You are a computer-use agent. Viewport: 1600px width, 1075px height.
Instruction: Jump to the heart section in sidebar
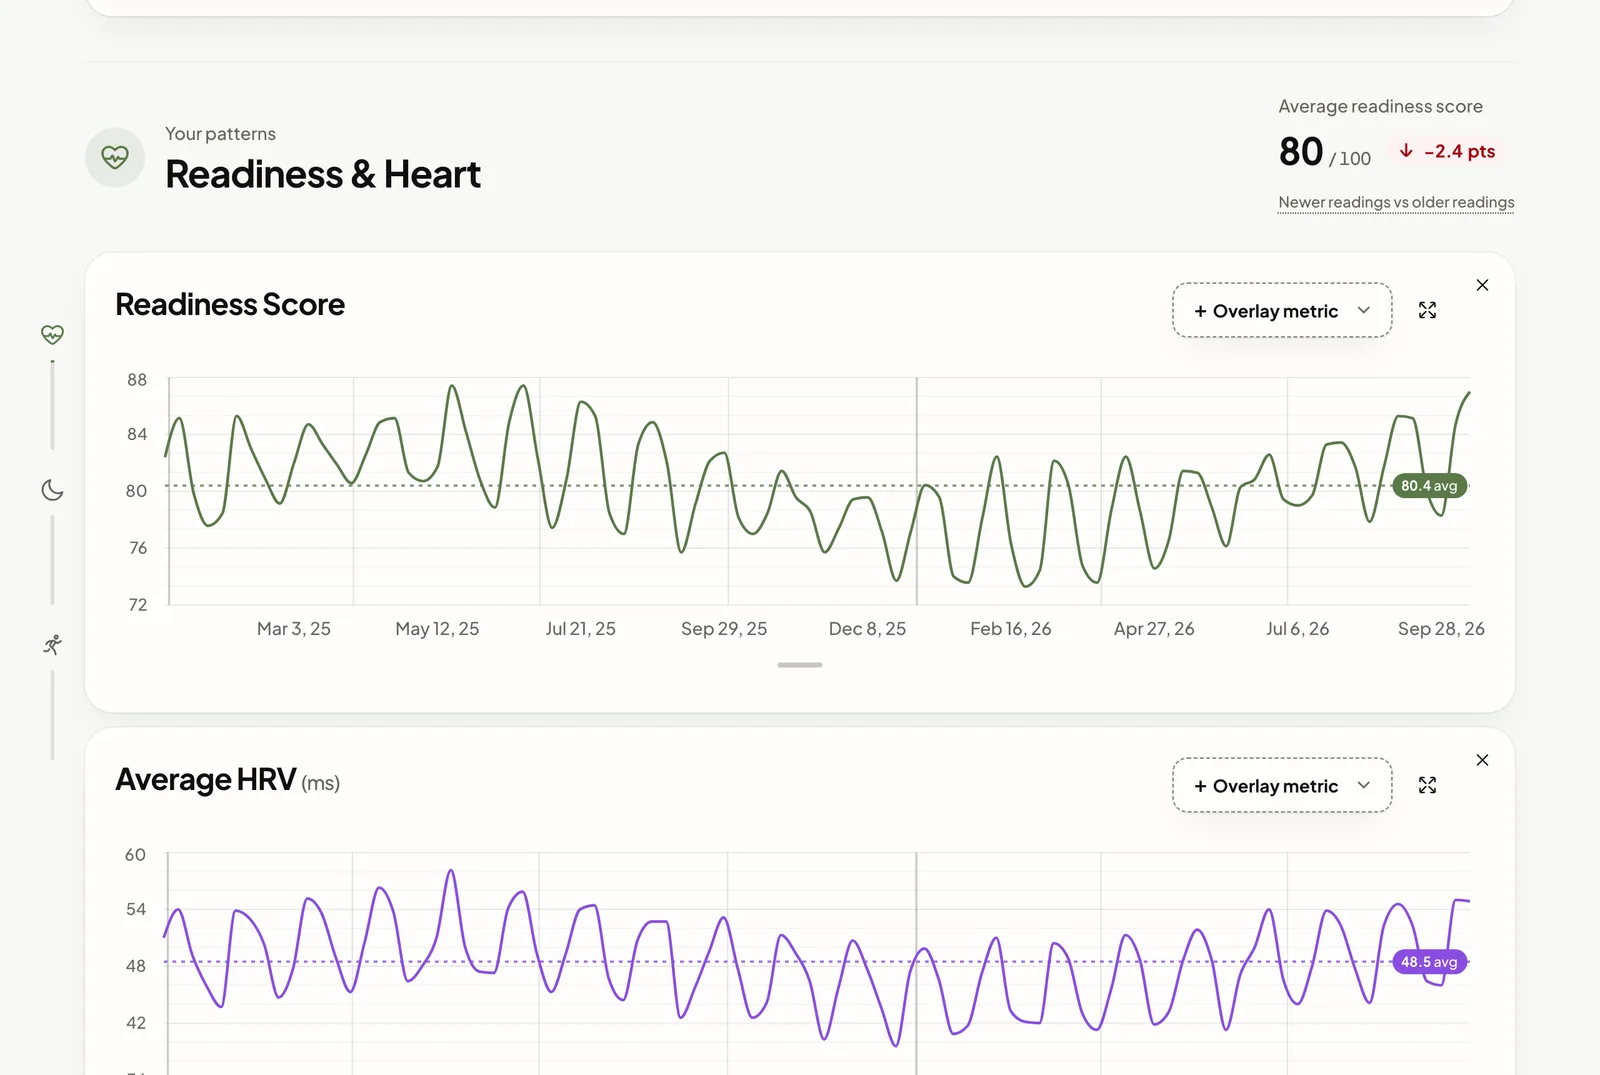coord(52,334)
